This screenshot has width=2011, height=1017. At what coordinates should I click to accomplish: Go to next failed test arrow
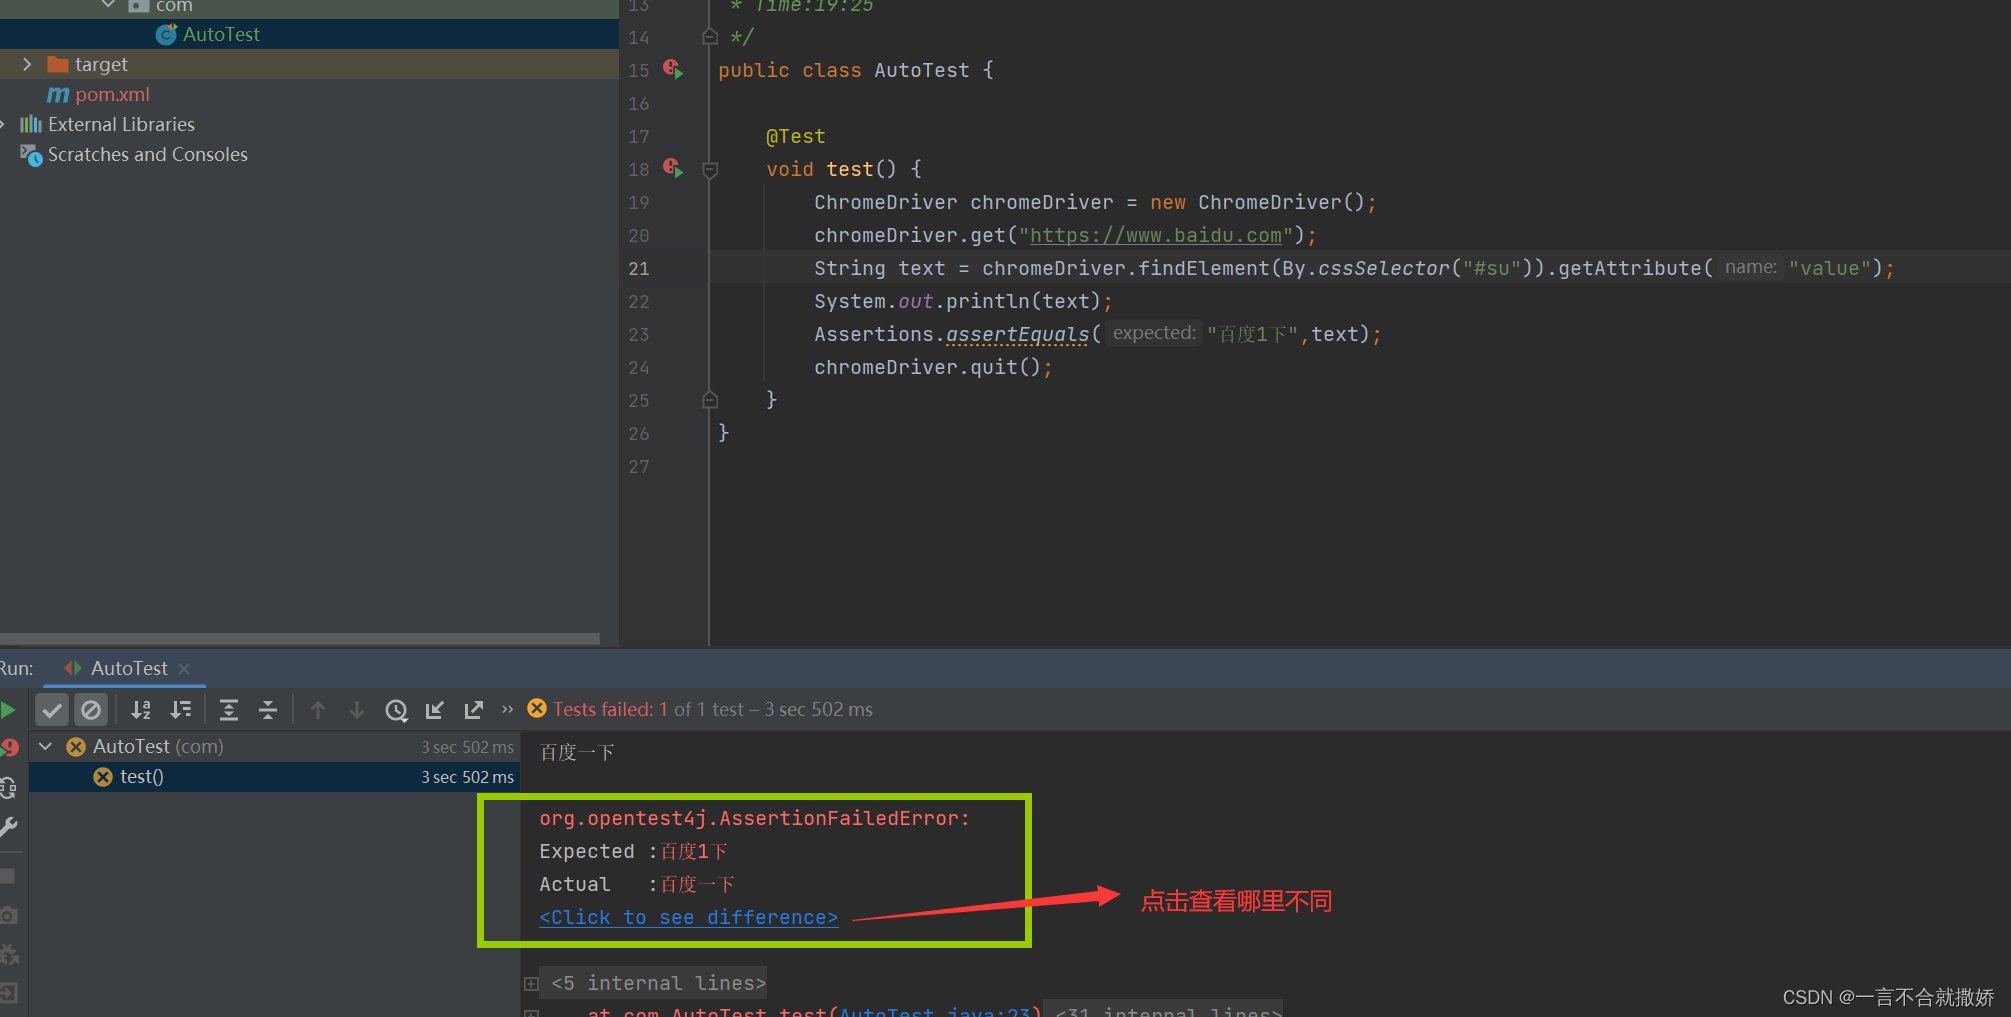(357, 710)
